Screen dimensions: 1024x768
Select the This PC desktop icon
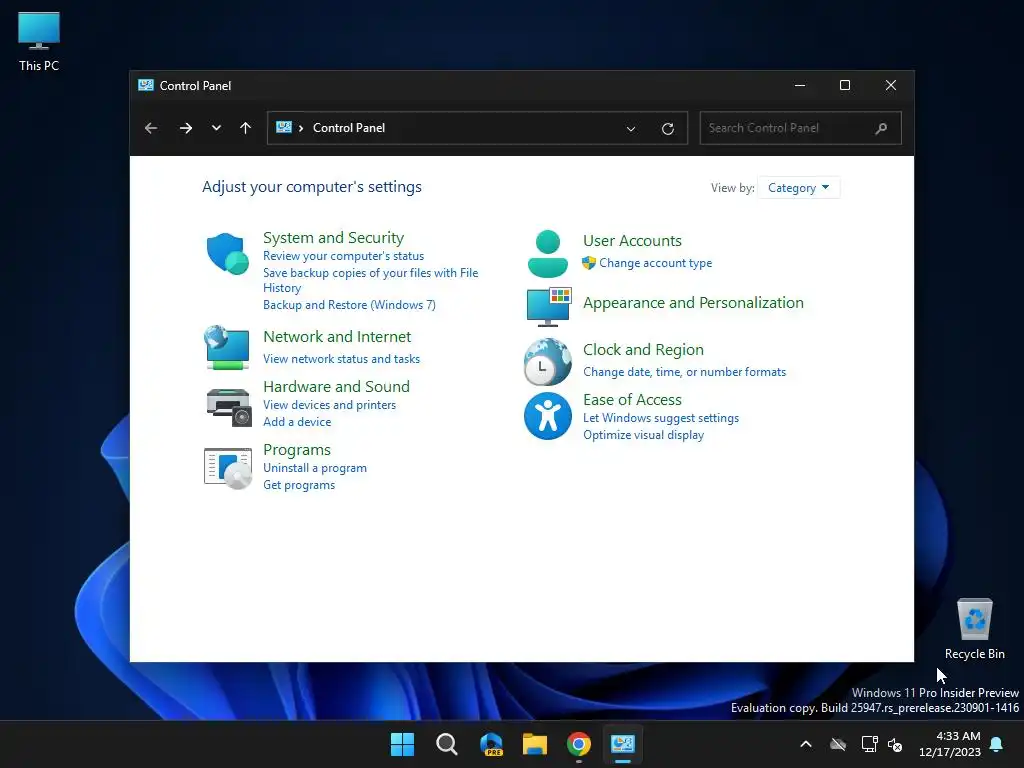(x=39, y=41)
